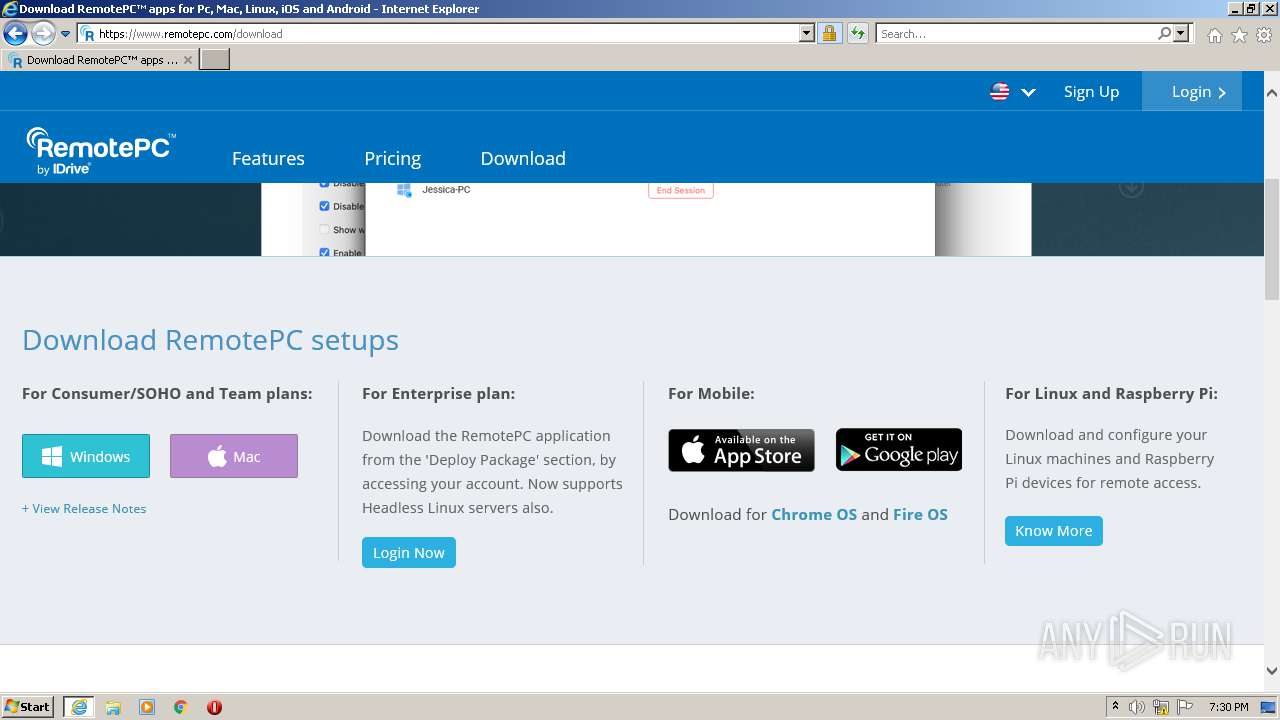
Task: Click the vertical scrollbar thumb
Action: pyautogui.click(x=1272, y=240)
